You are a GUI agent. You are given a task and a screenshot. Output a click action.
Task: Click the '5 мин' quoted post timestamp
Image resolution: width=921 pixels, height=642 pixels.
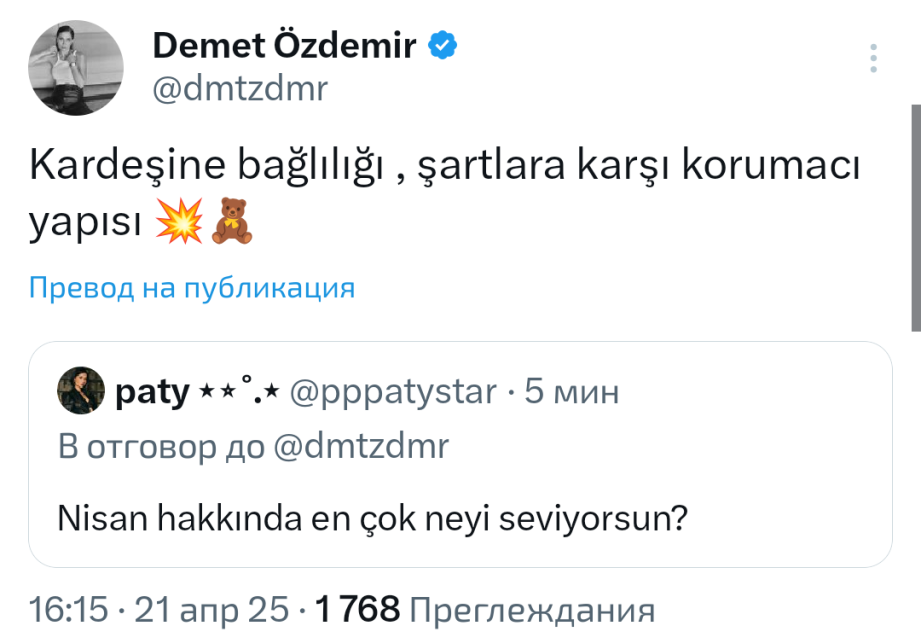tap(572, 392)
